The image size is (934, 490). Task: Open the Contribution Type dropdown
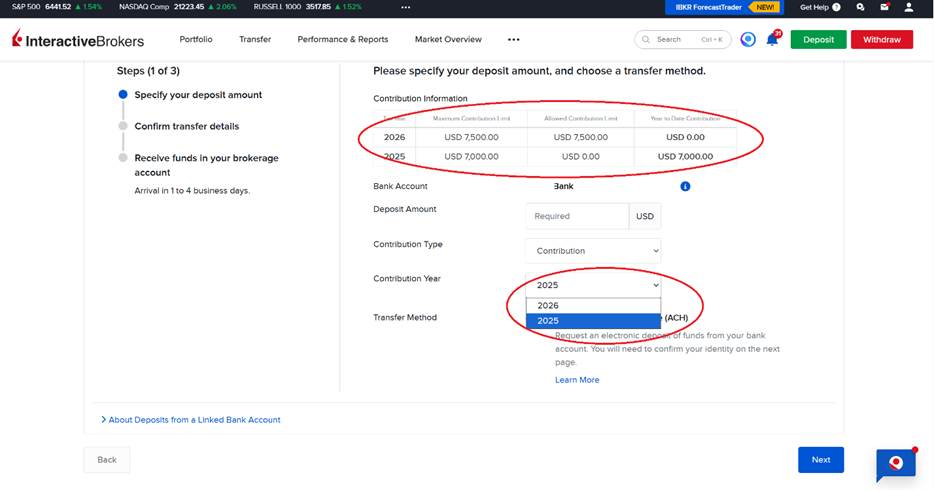coord(593,251)
